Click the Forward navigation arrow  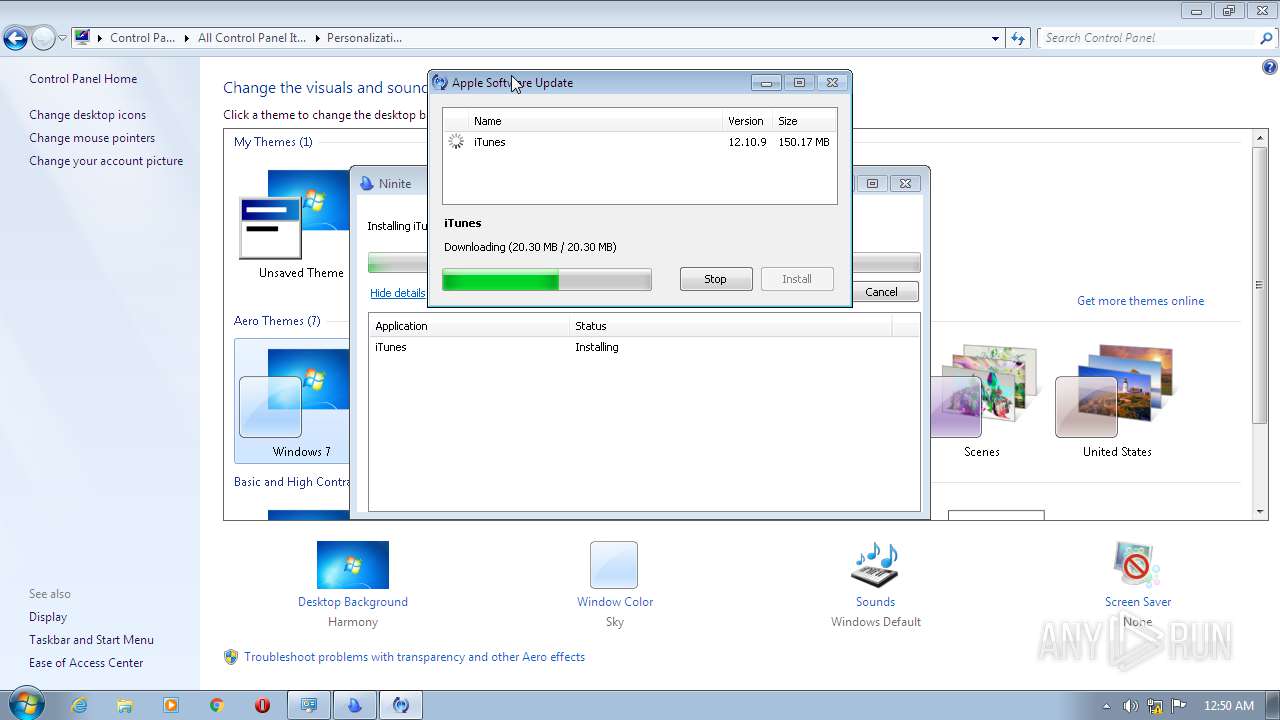[x=43, y=39]
